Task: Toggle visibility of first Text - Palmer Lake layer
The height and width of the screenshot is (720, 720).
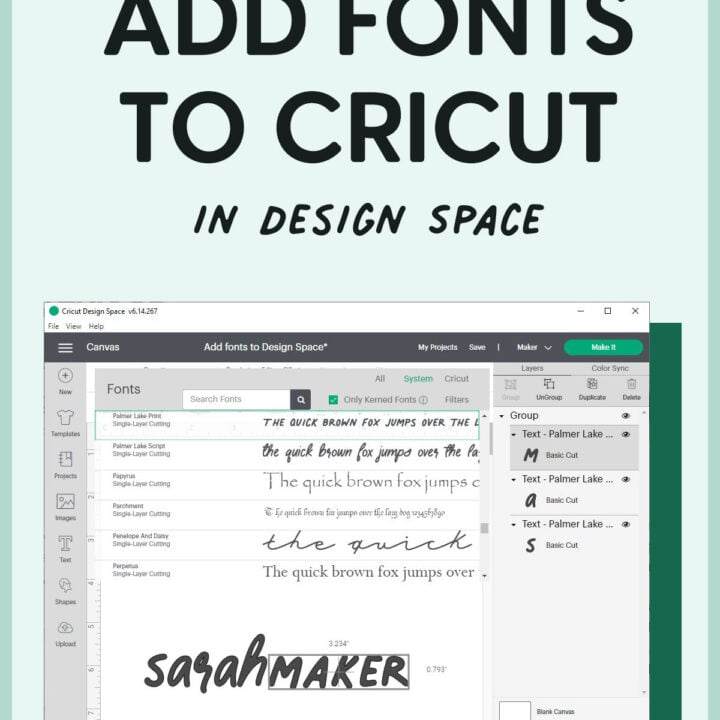Action: click(x=625, y=434)
